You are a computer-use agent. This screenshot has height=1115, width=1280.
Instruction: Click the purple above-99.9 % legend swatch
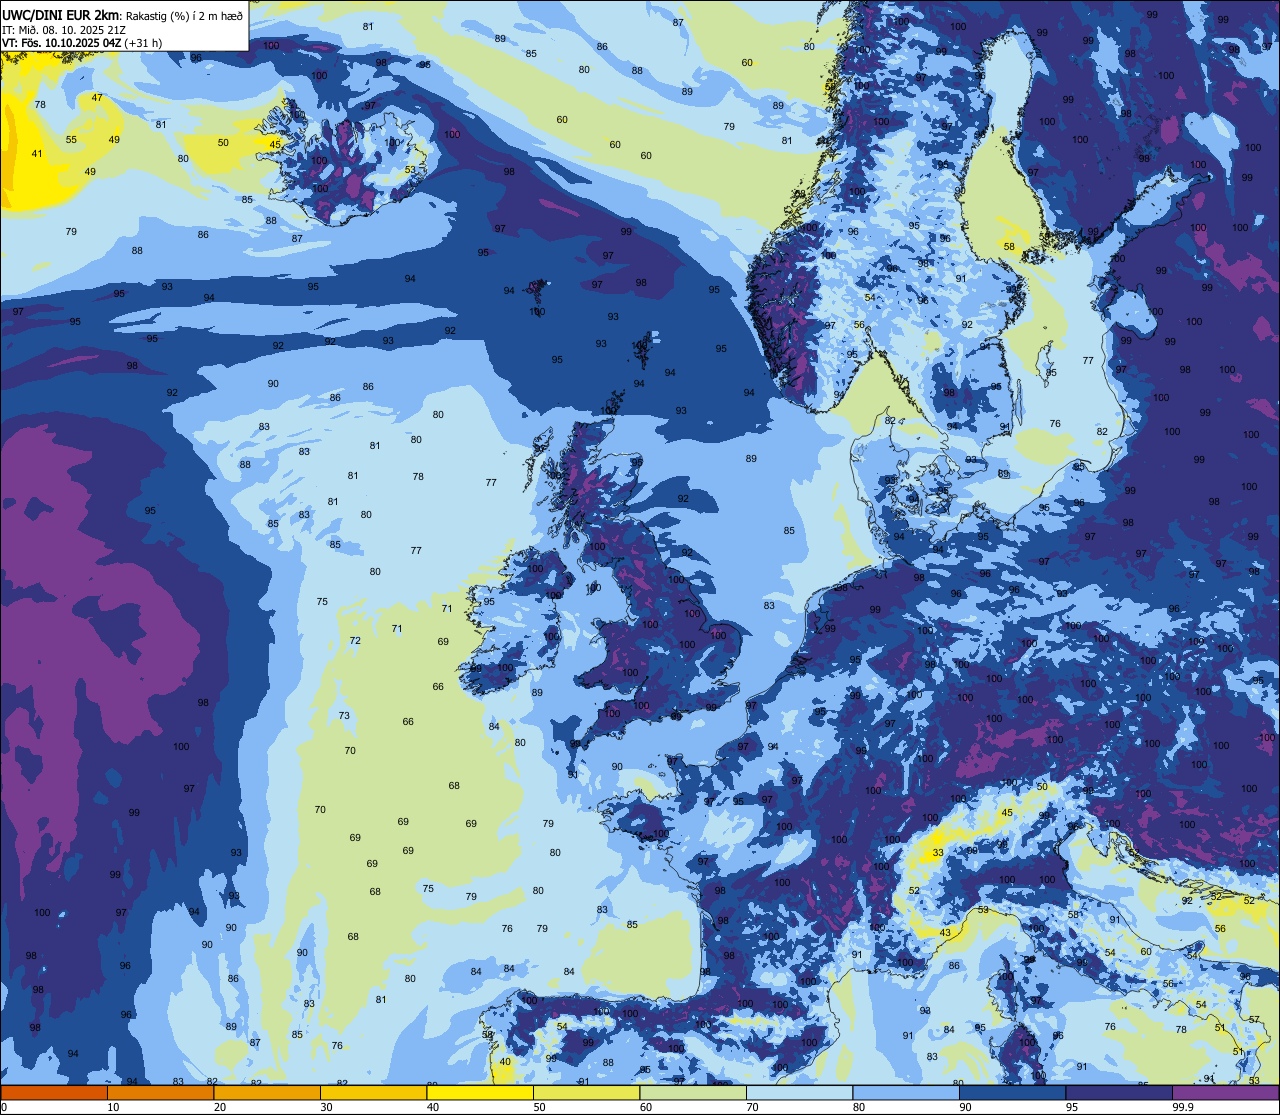point(1225,1093)
